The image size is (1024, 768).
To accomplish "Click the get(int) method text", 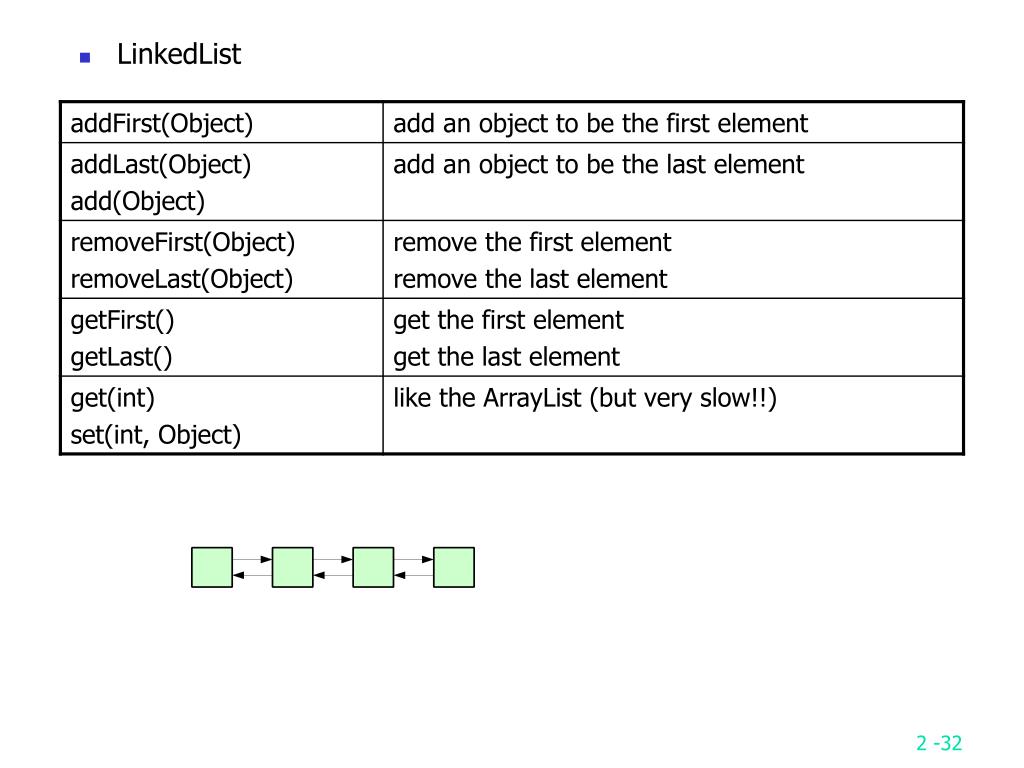I will (112, 398).
